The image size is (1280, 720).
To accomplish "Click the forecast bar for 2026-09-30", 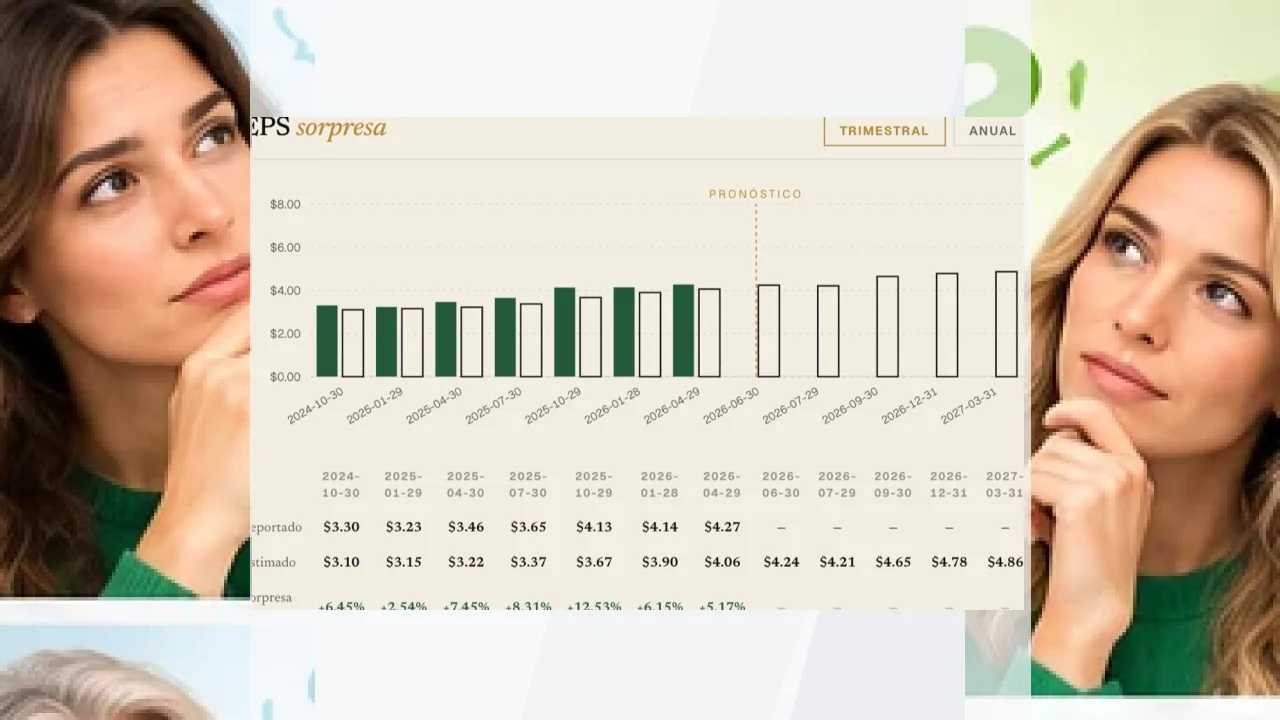I will click(887, 327).
